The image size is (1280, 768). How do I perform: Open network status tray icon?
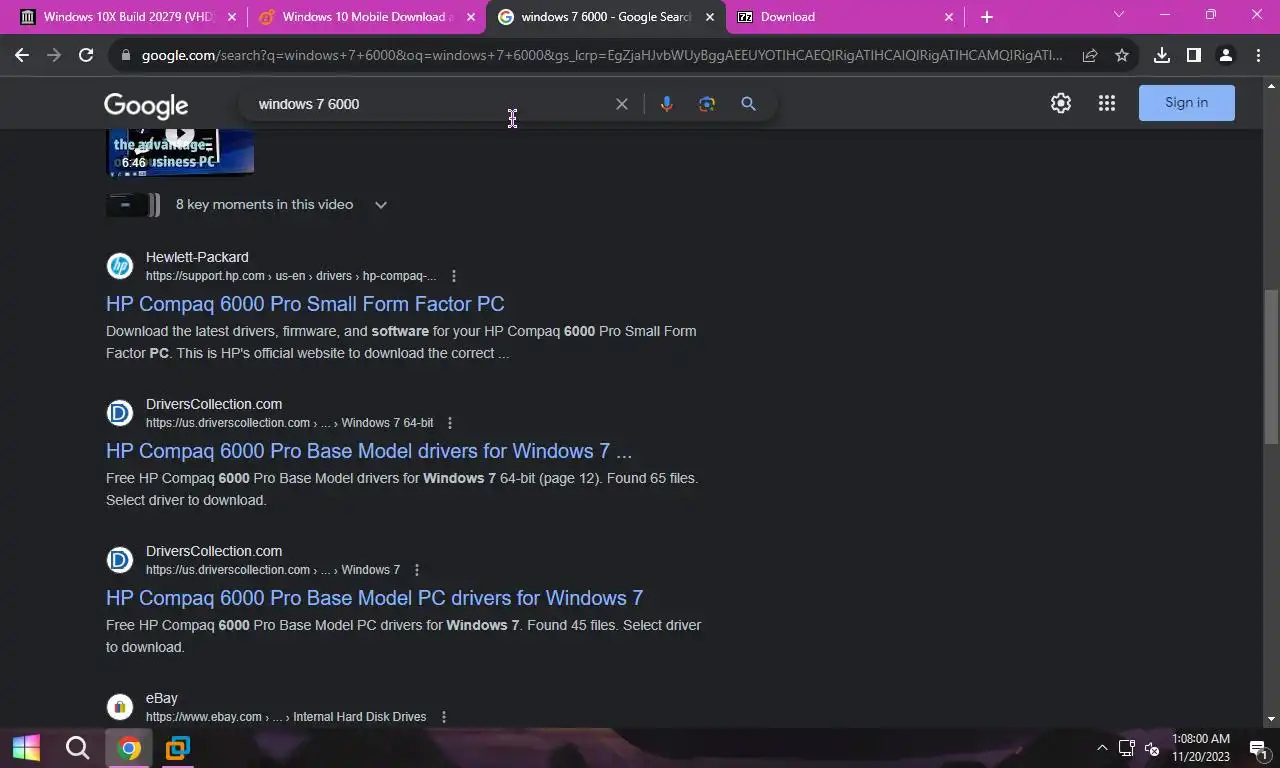click(x=1127, y=748)
